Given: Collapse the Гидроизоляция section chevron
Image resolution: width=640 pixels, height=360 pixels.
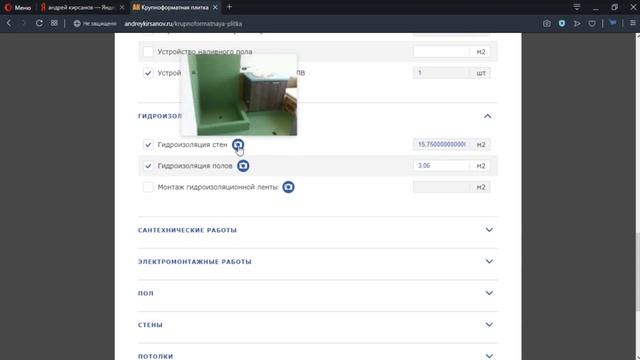Looking at the screenshot, I should 487,116.
